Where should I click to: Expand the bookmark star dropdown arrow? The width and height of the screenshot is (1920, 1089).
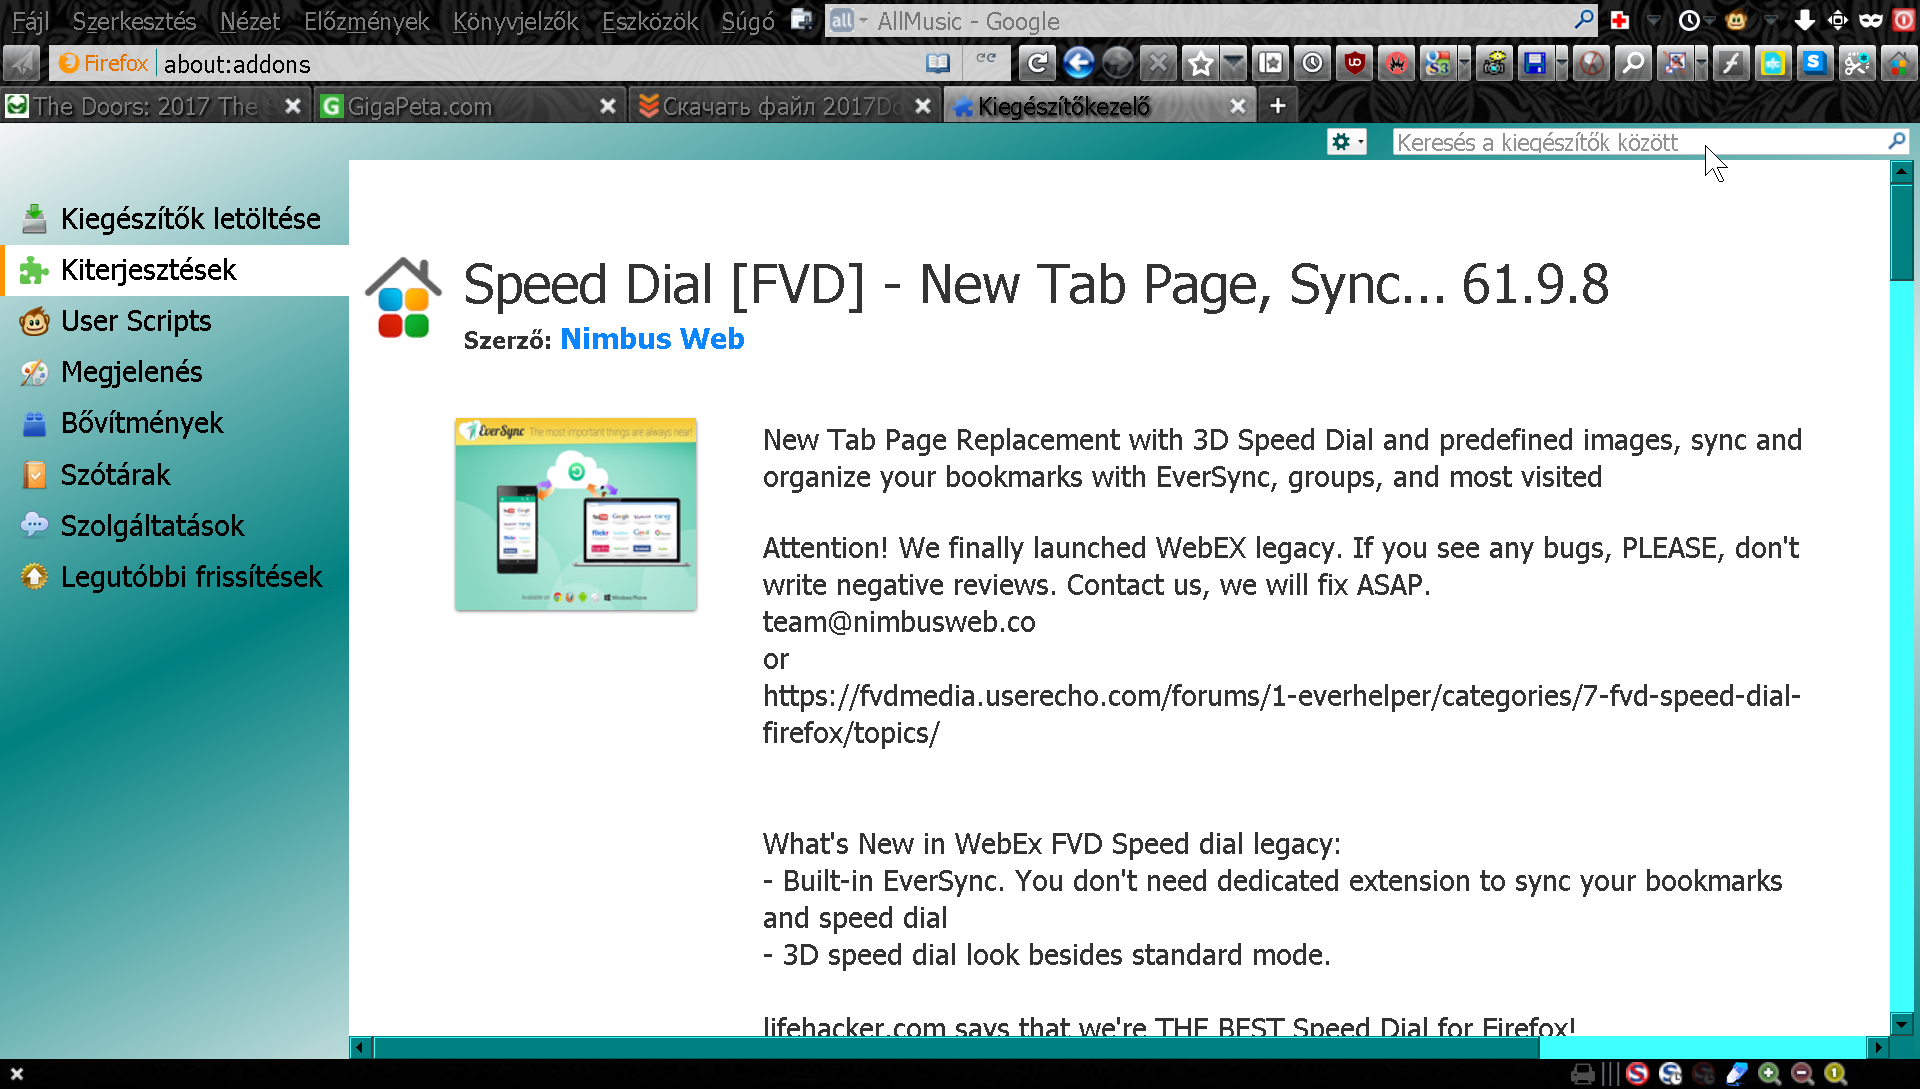point(1234,64)
